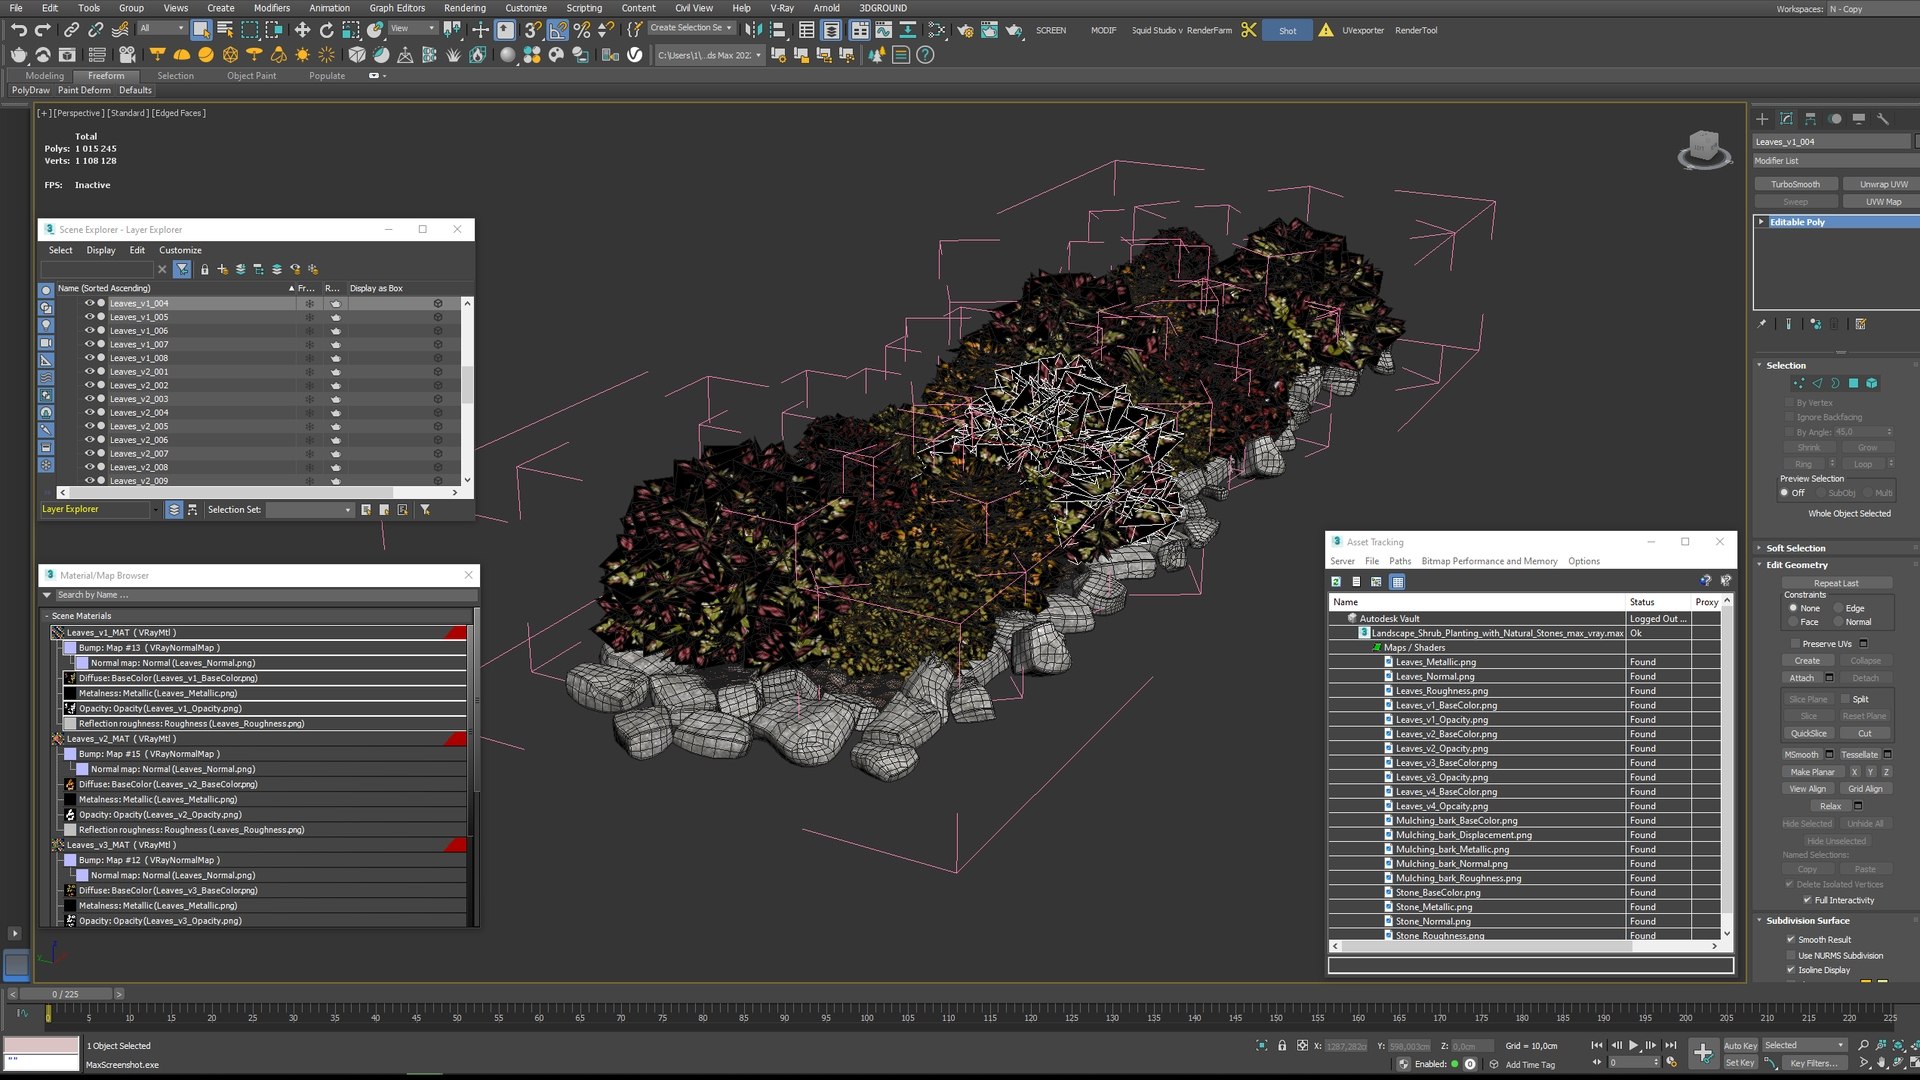
Task: Switch to the Modeling ribbon tab
Action: point(44,76)
